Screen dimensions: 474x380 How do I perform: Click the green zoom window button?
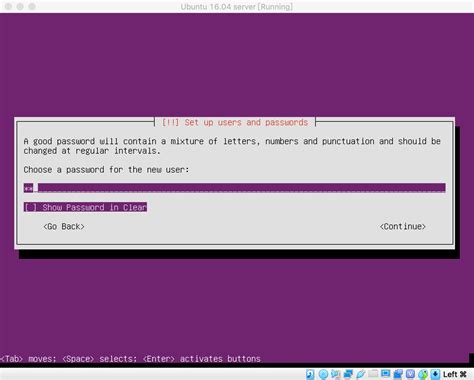32,6
